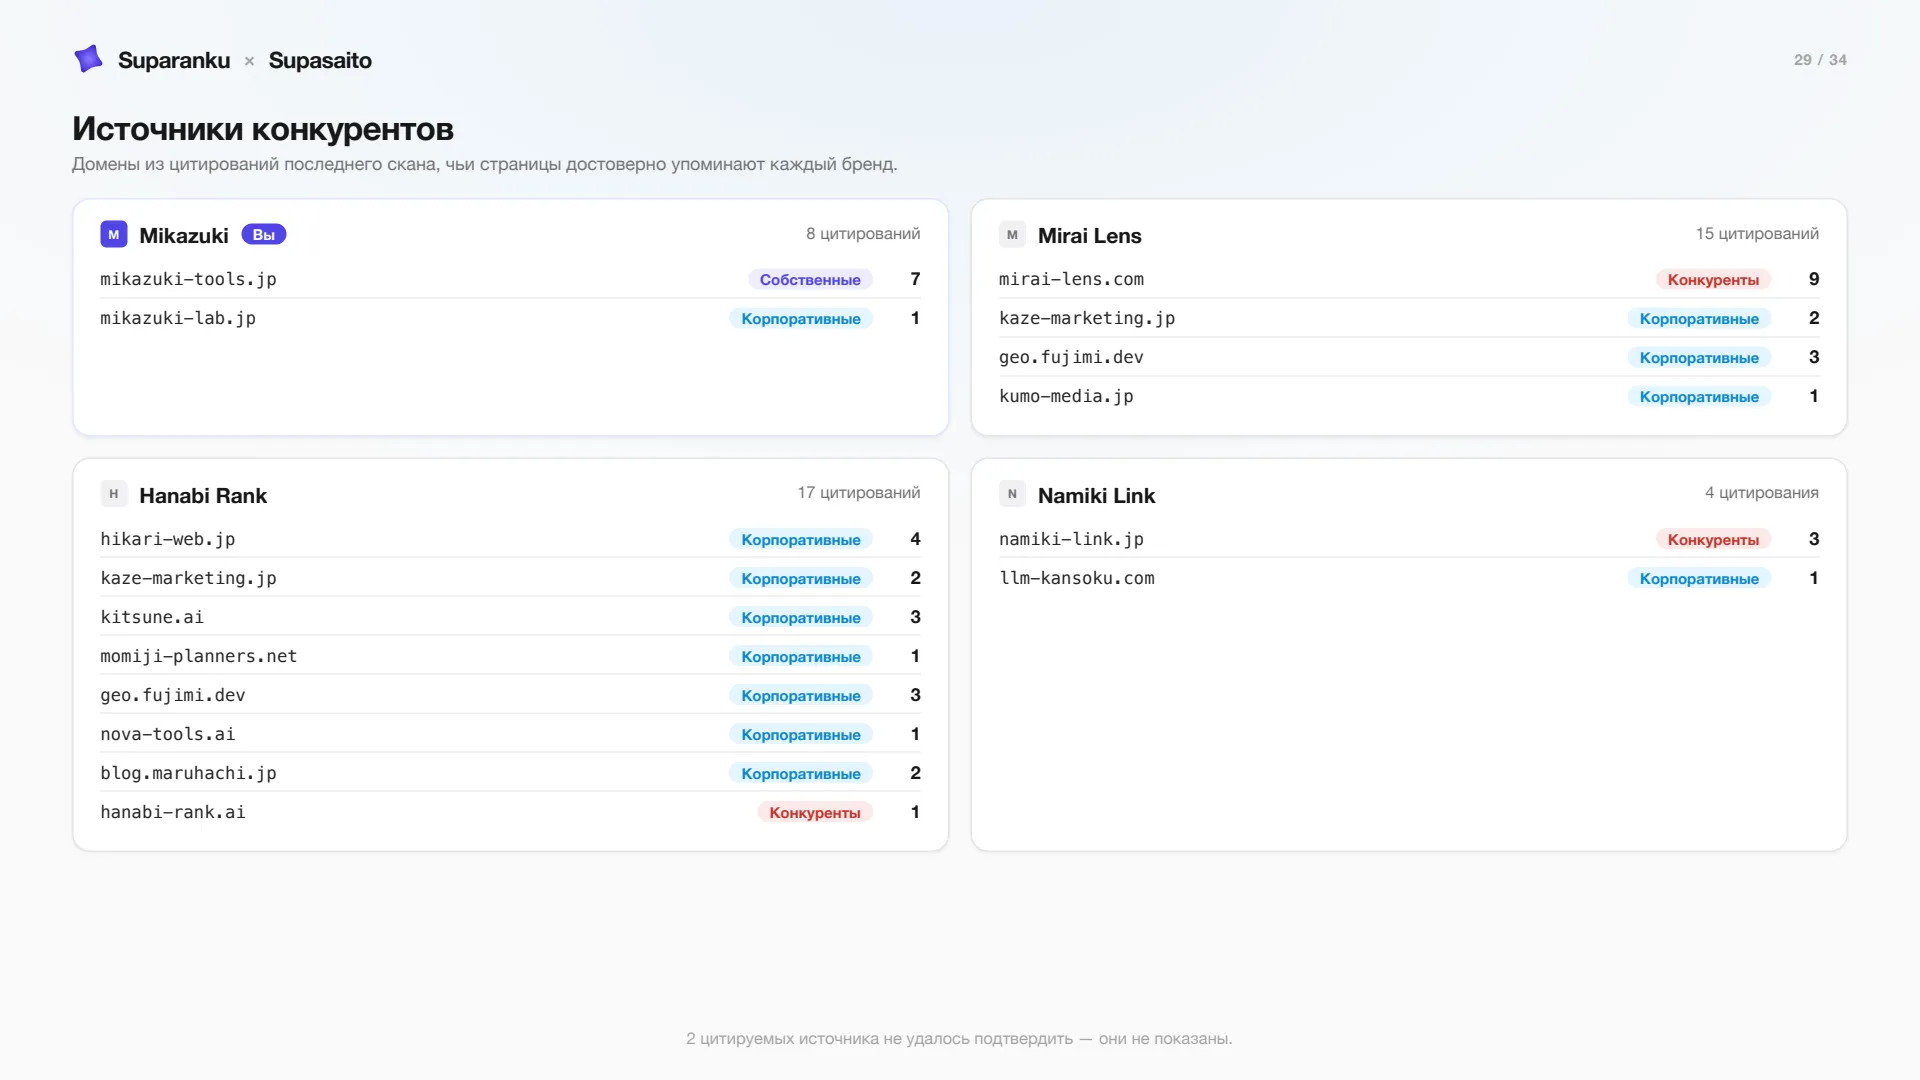Open the mikazuki-lab.jp domain link
This screenshot has width=1920, height=1080.
tap(178, 318)
